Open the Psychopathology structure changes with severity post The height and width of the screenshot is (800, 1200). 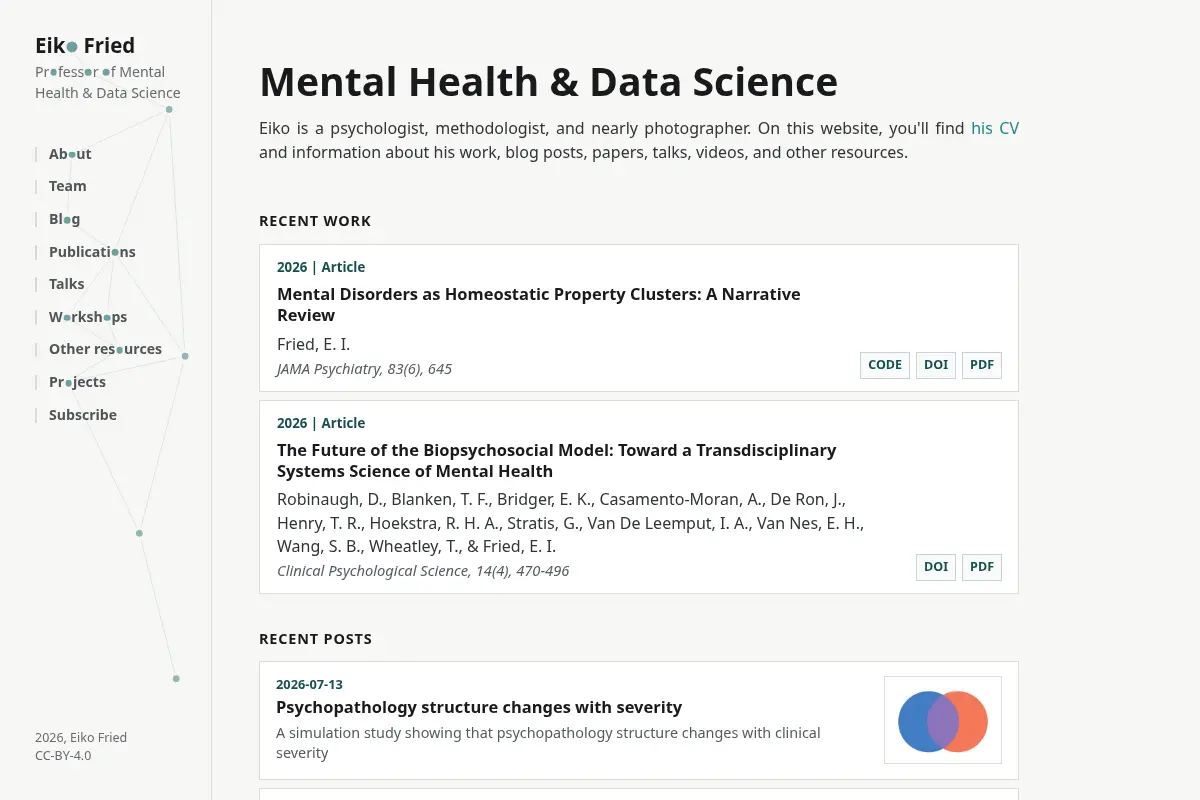479,707
